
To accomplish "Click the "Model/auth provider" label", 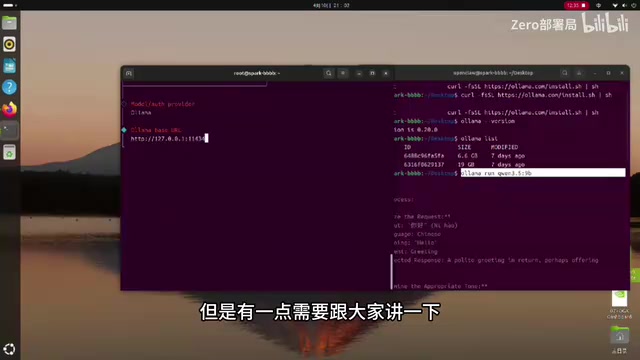I will tap(162, 104).
